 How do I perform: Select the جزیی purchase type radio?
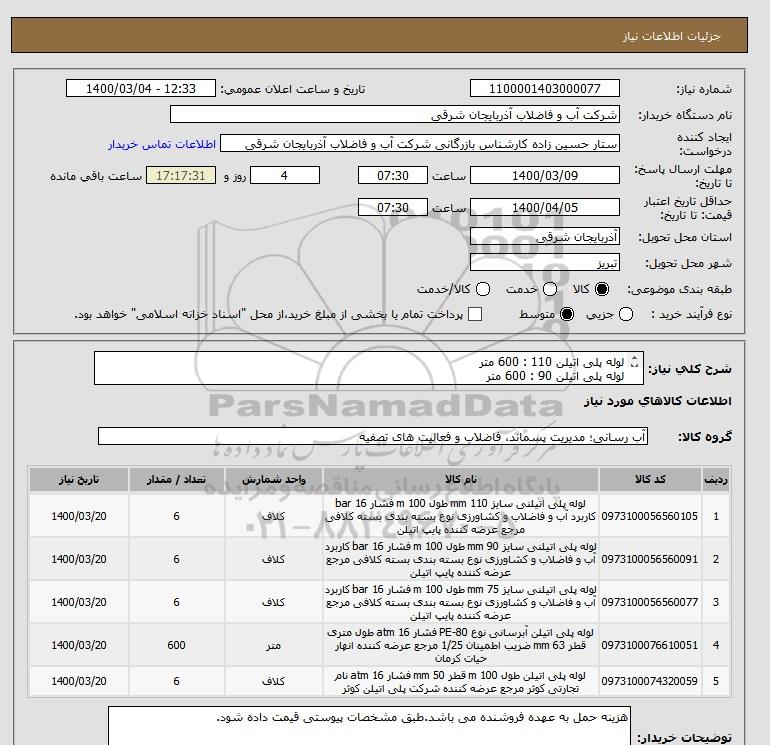(x=626, y=314)
